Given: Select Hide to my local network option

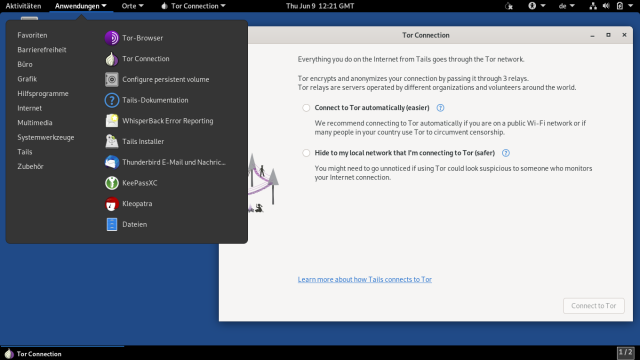Looking at the screenshot, I should 306,153.
